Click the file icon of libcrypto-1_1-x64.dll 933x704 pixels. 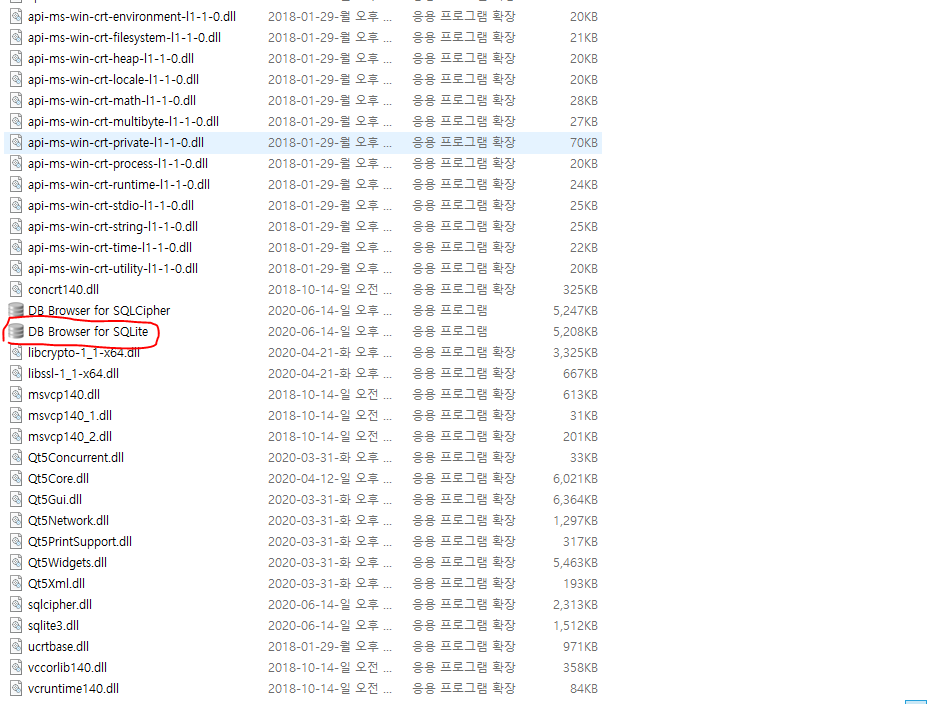pyautogui.click(x=17, y=353)
